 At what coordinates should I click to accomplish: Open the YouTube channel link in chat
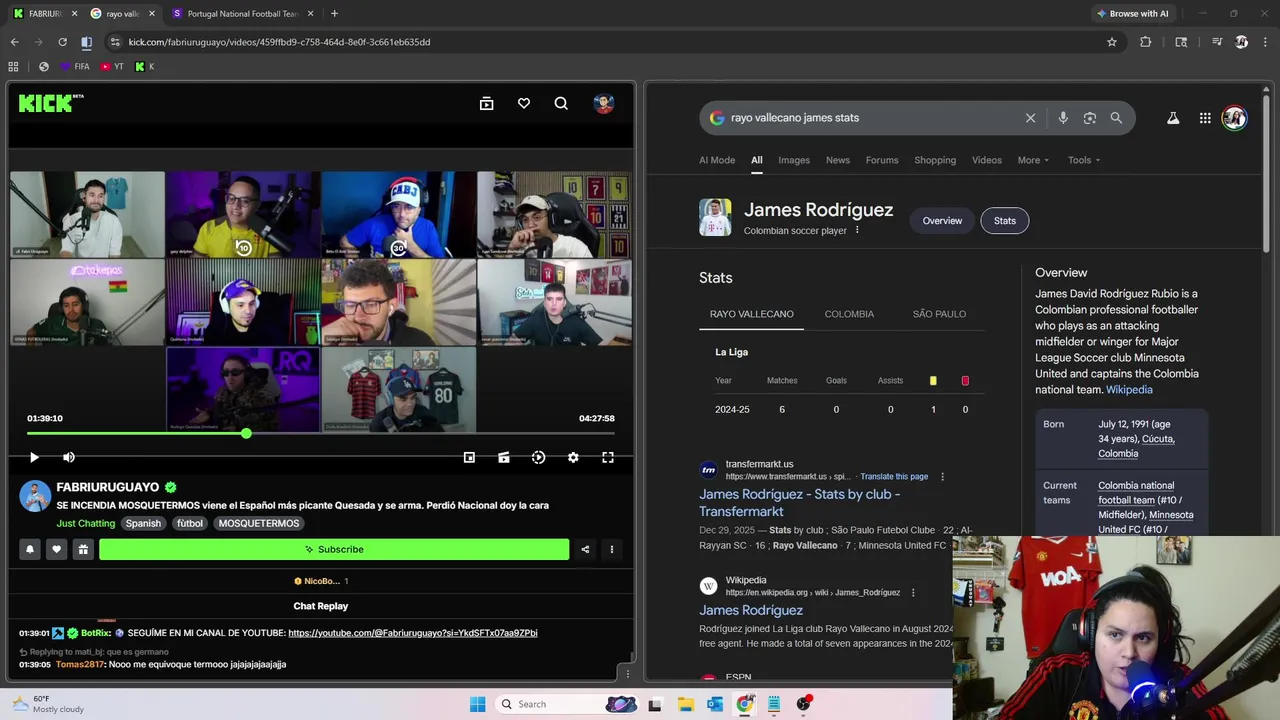(413, 633)
